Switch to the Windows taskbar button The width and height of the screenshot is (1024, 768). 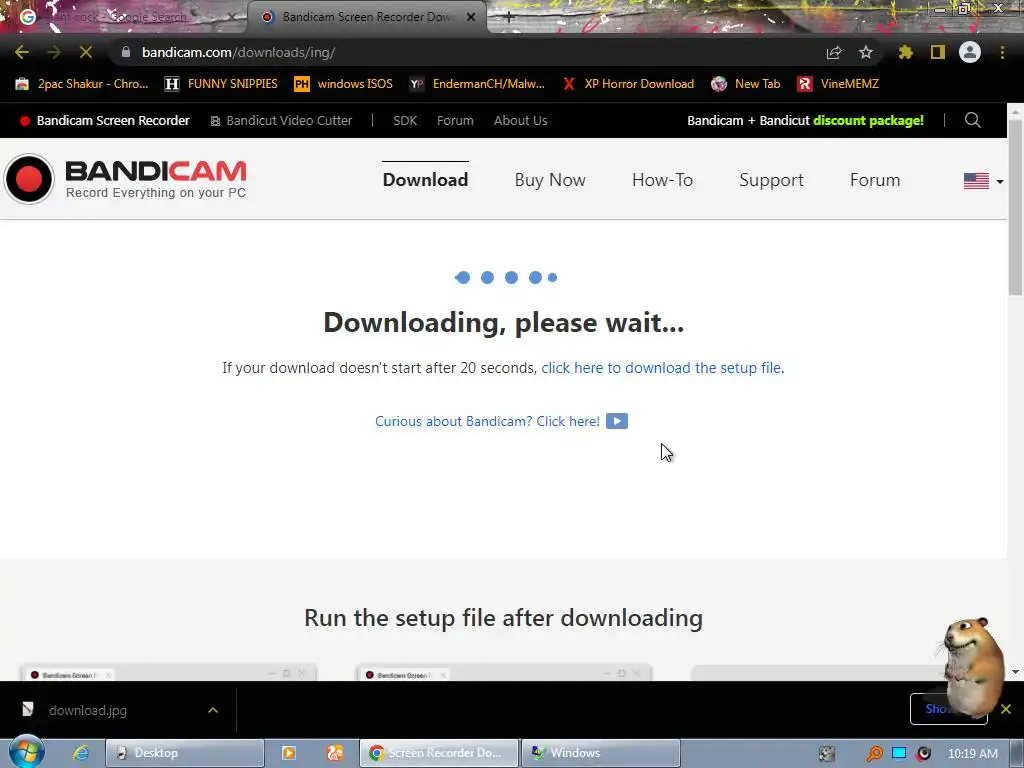coord(601,753)
